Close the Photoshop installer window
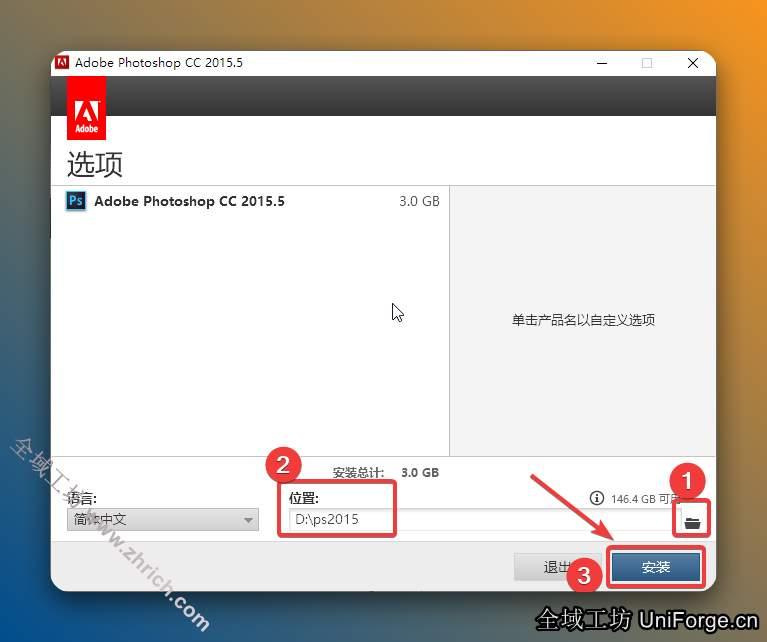This screenshot has height=642, width=767. click(693, 63)
